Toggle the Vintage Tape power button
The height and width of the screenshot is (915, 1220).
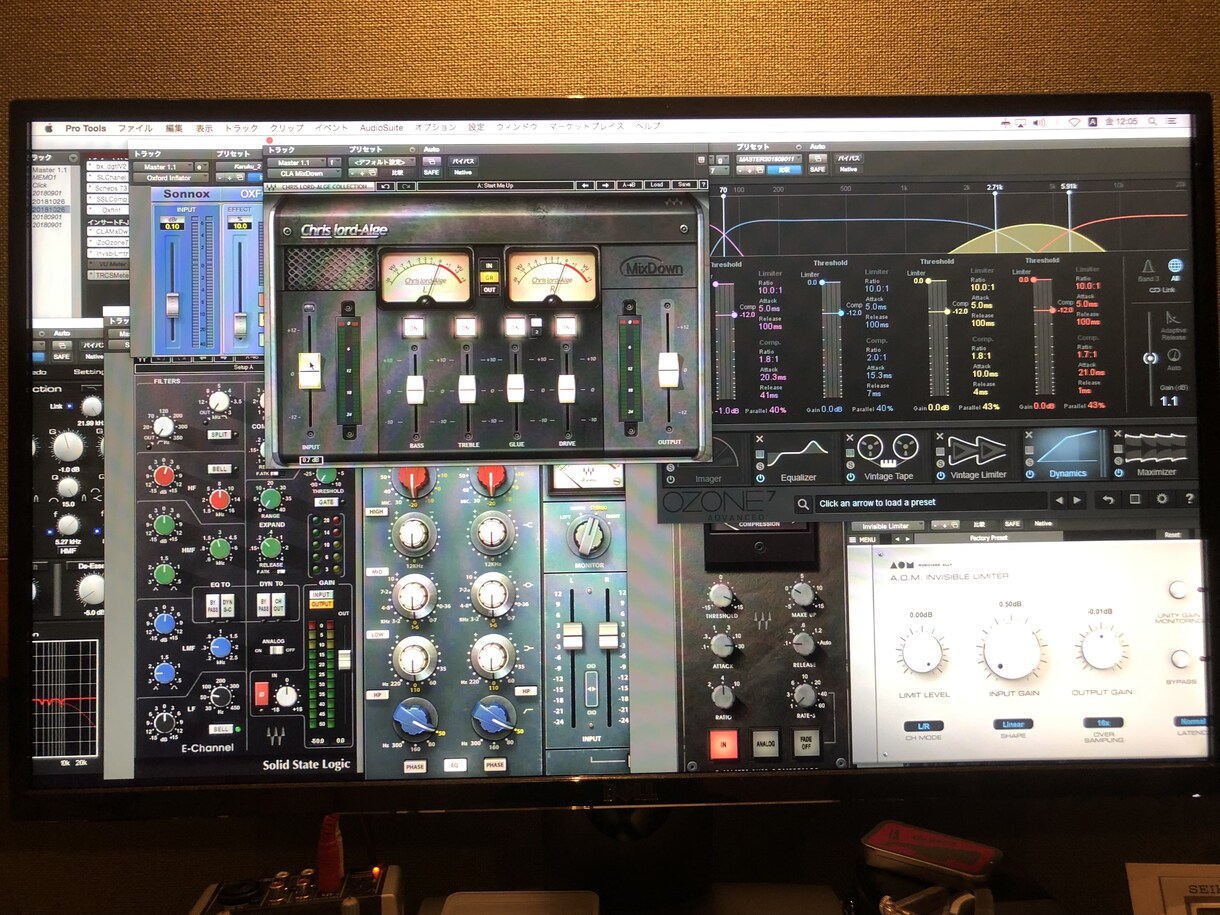click(x=851, y=476)
